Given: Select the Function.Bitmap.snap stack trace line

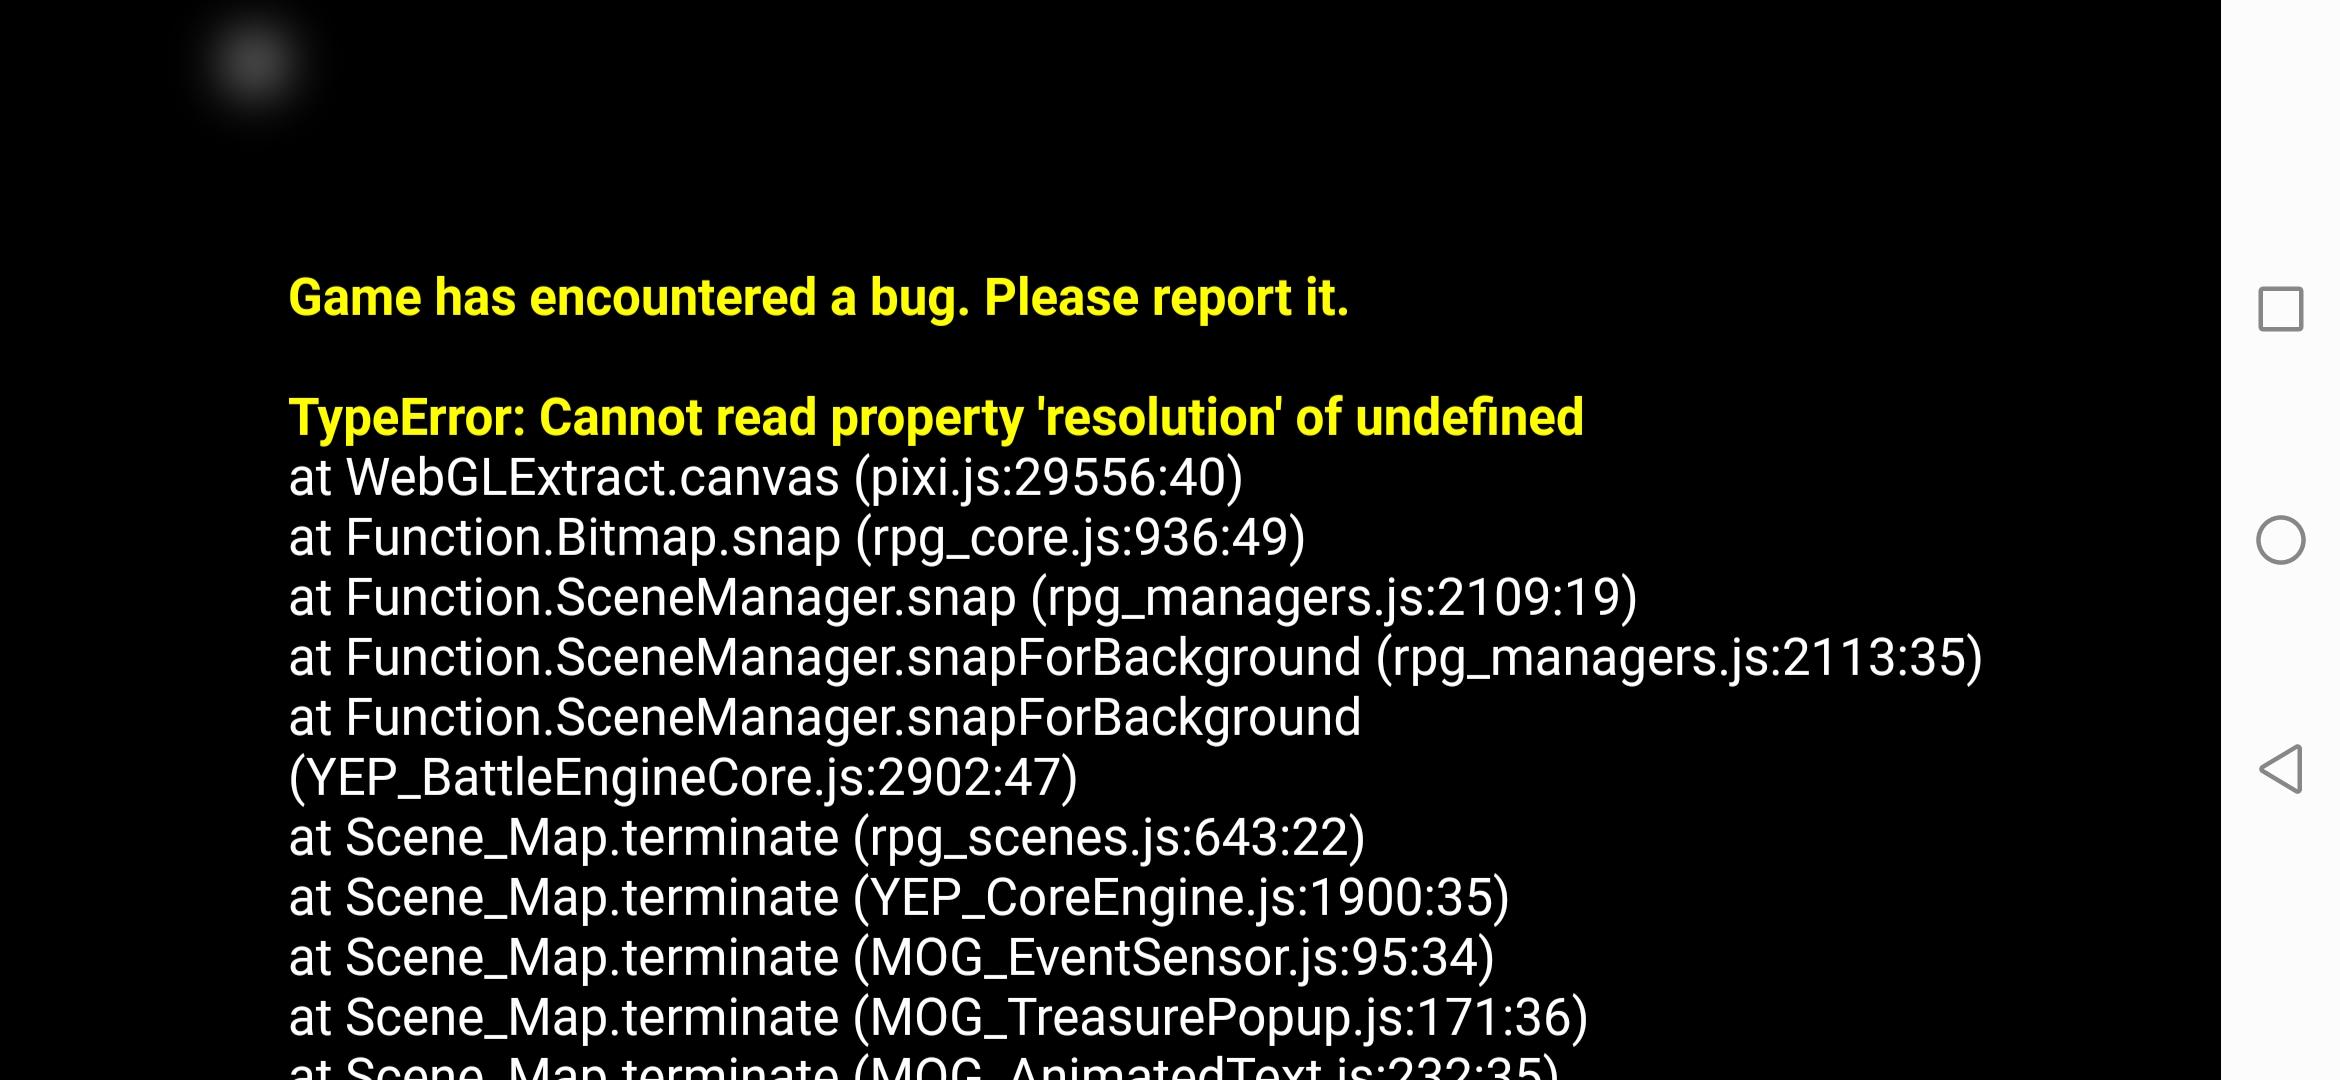Looking at the screenshot, I should 797,537.
